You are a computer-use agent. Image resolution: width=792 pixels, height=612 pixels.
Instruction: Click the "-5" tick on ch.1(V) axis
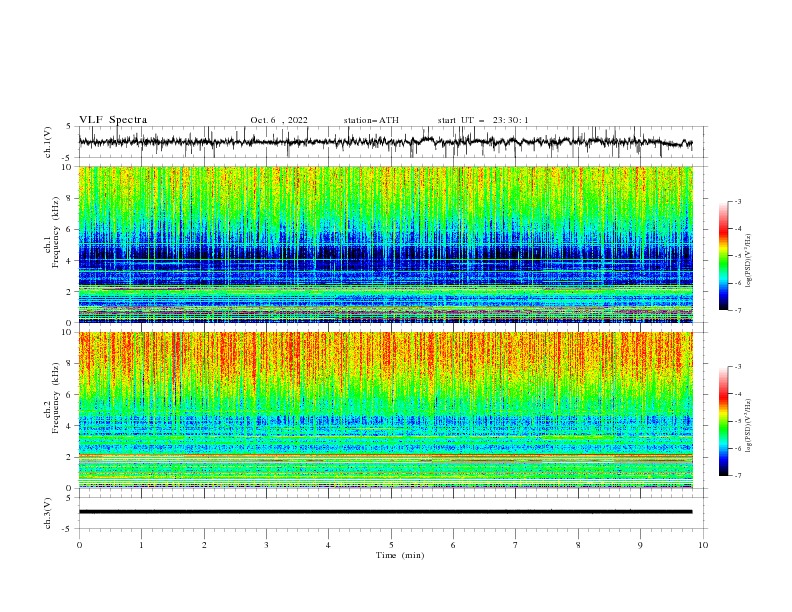pos(68,158)
